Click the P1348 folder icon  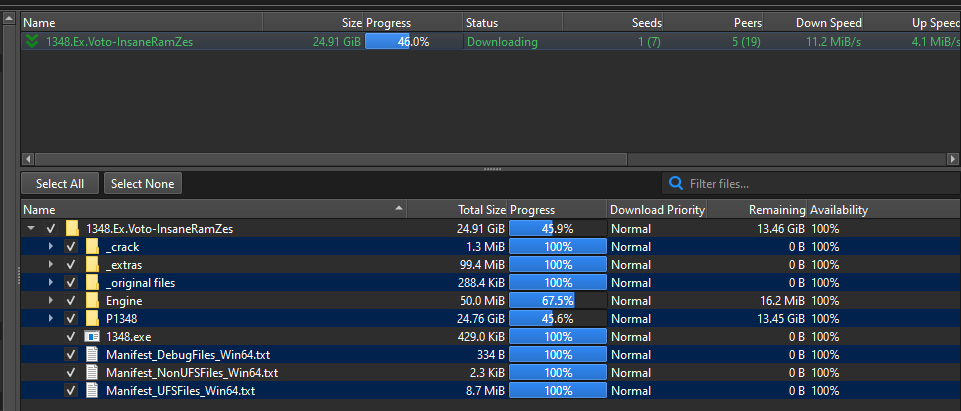92,318
